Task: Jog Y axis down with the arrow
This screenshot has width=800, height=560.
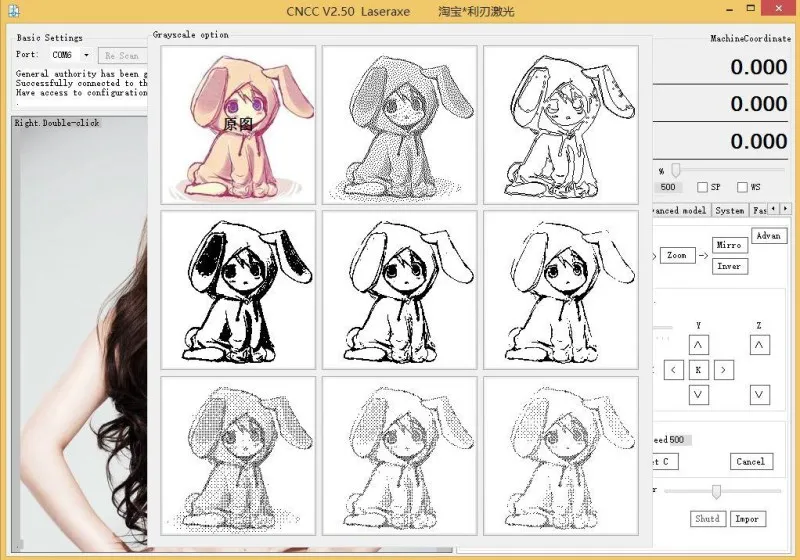Action: [698, 395]
